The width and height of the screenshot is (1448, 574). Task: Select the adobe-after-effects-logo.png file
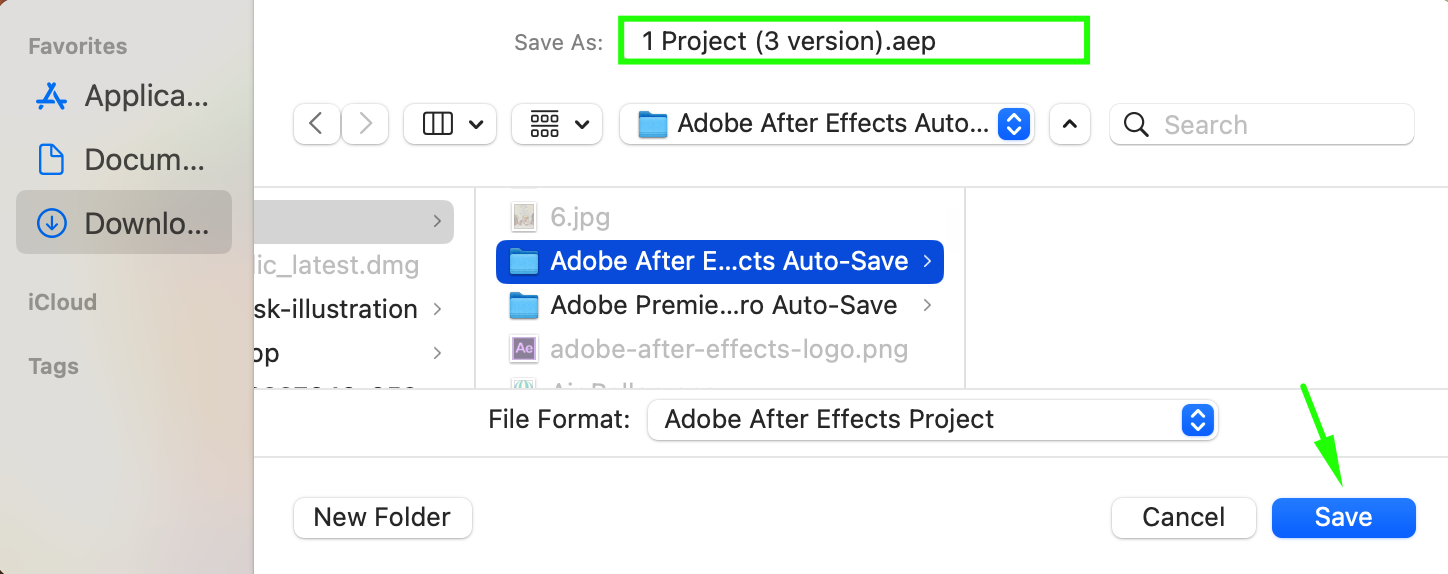tap(728, 349)
